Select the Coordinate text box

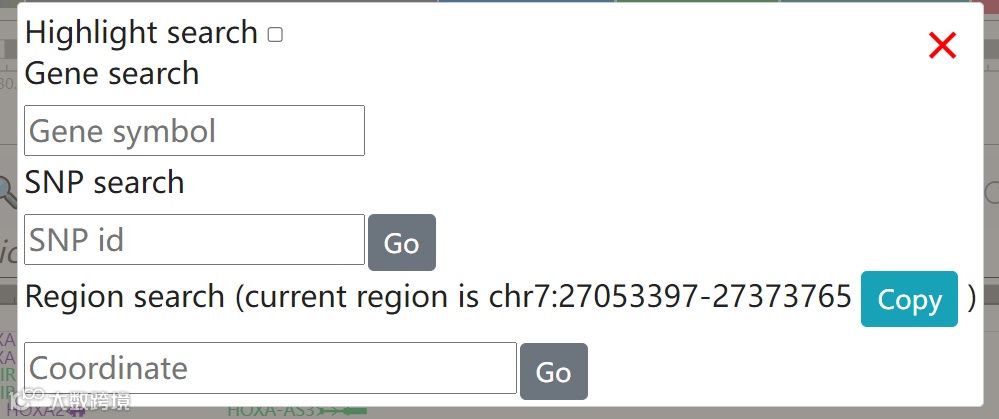coord(270,368)
